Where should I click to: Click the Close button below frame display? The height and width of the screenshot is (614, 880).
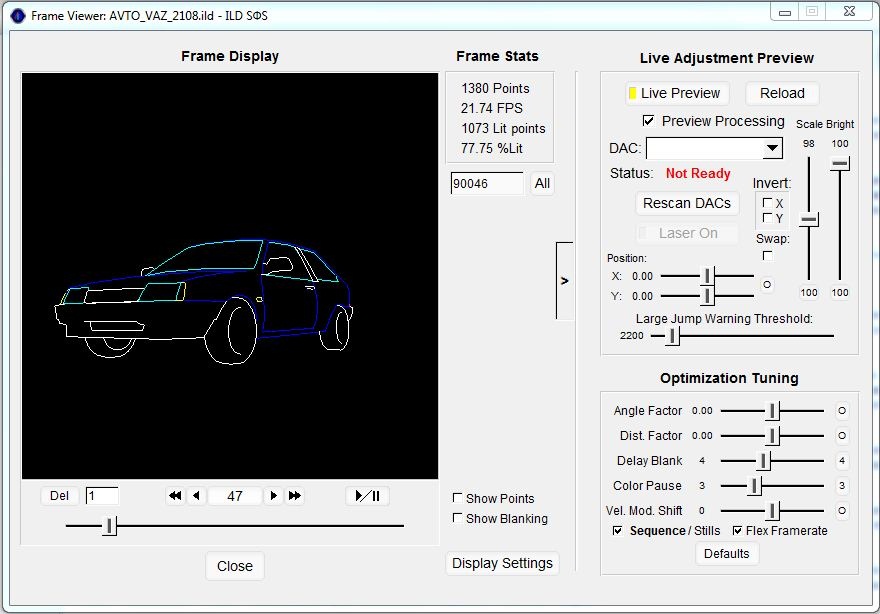235,566
